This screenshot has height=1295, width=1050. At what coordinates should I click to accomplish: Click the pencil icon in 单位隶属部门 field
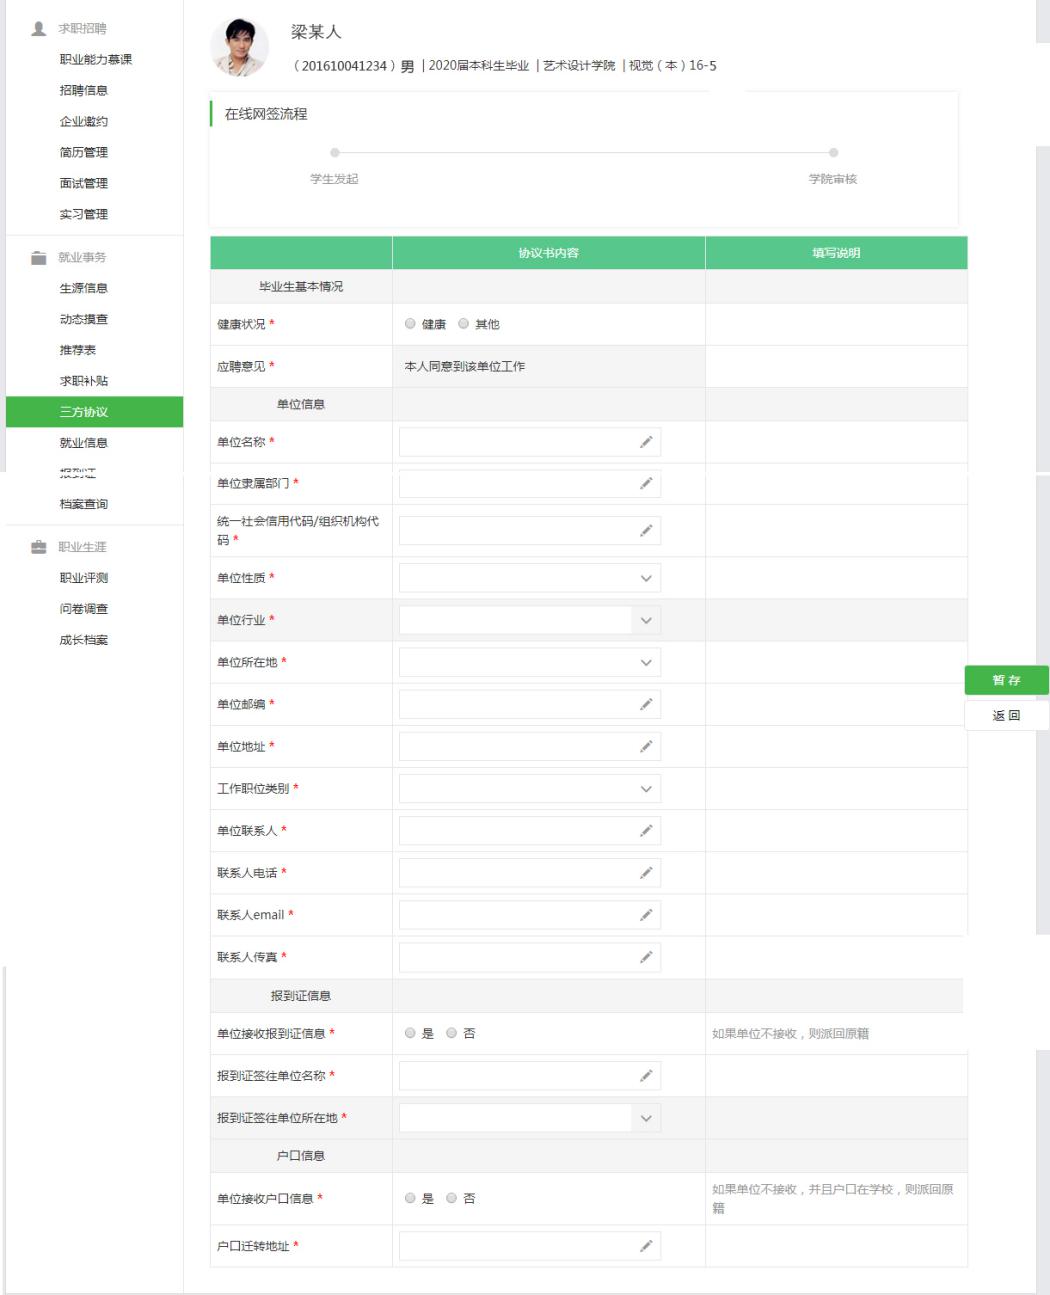646,484
